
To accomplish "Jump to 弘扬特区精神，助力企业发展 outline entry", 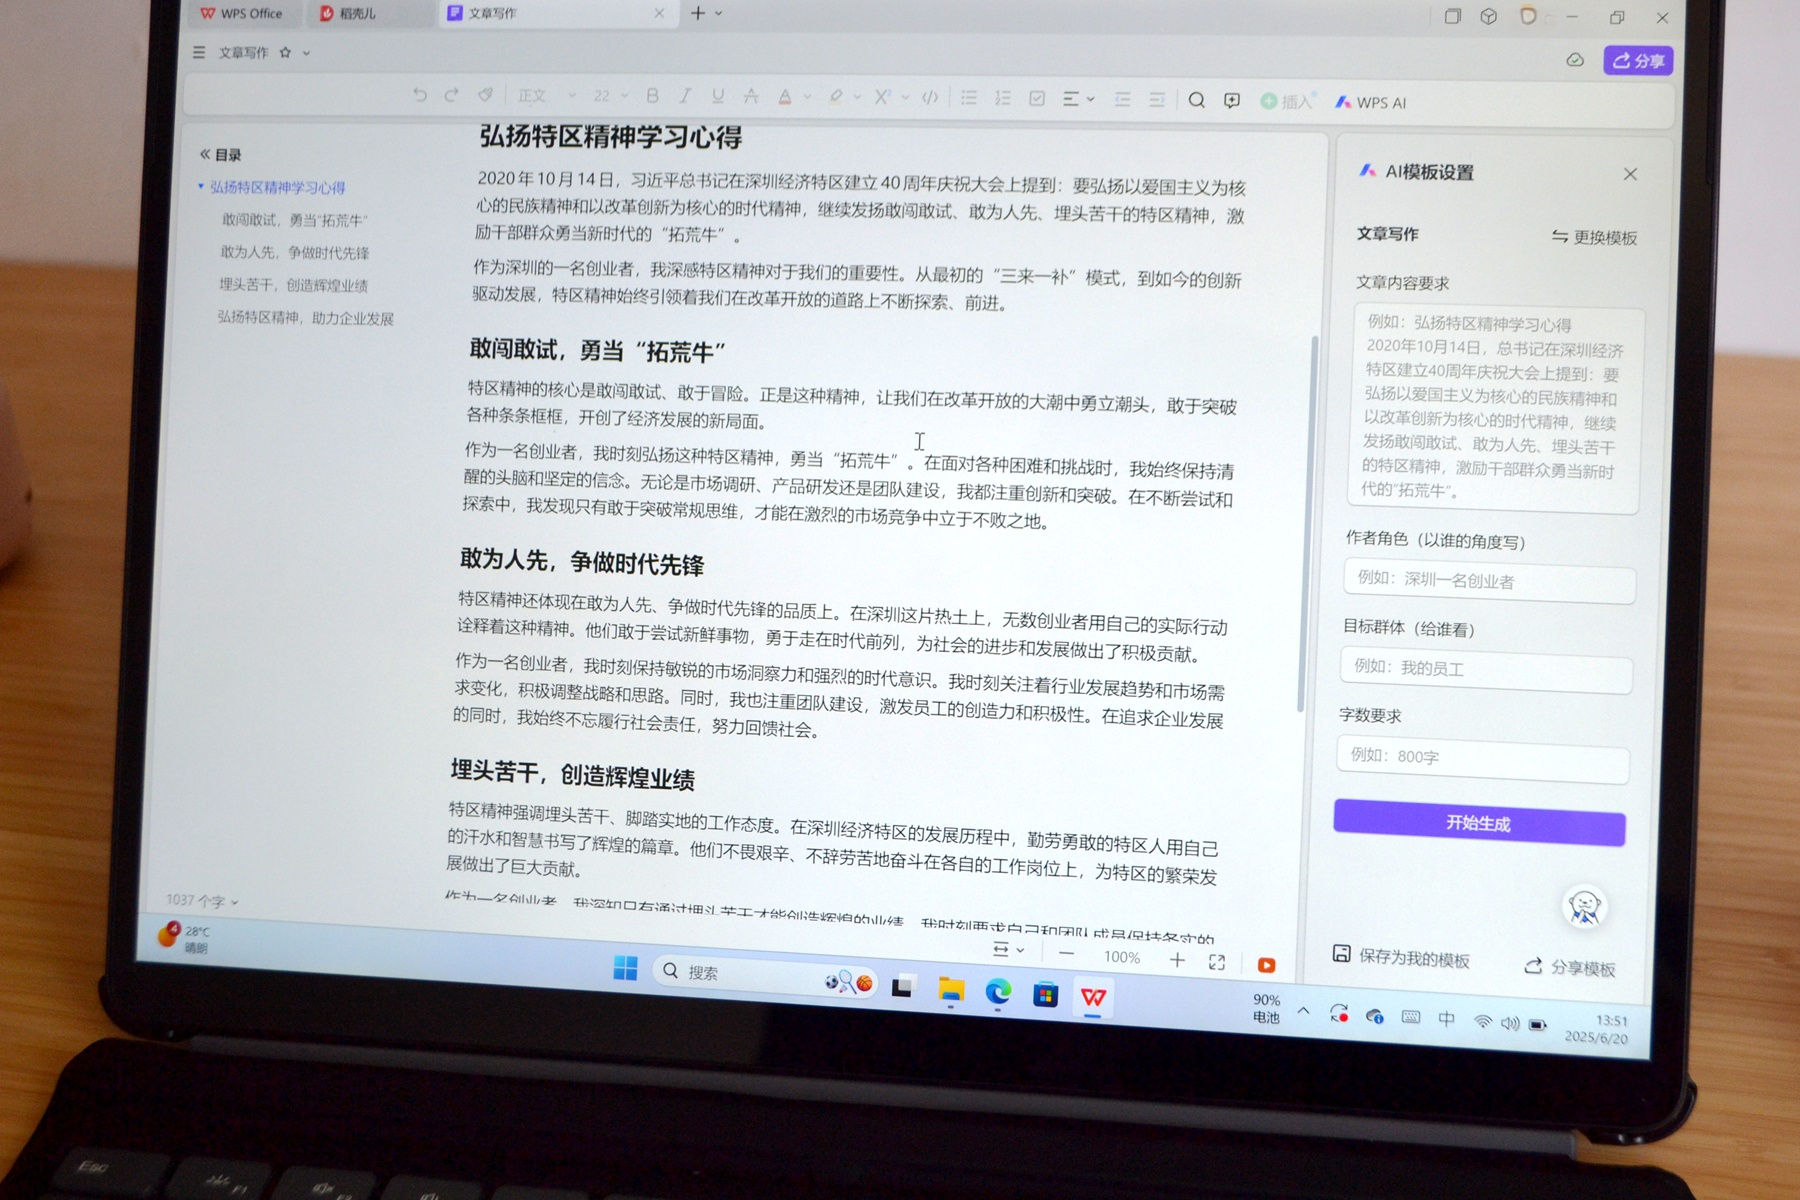I will tap(305, 318).
